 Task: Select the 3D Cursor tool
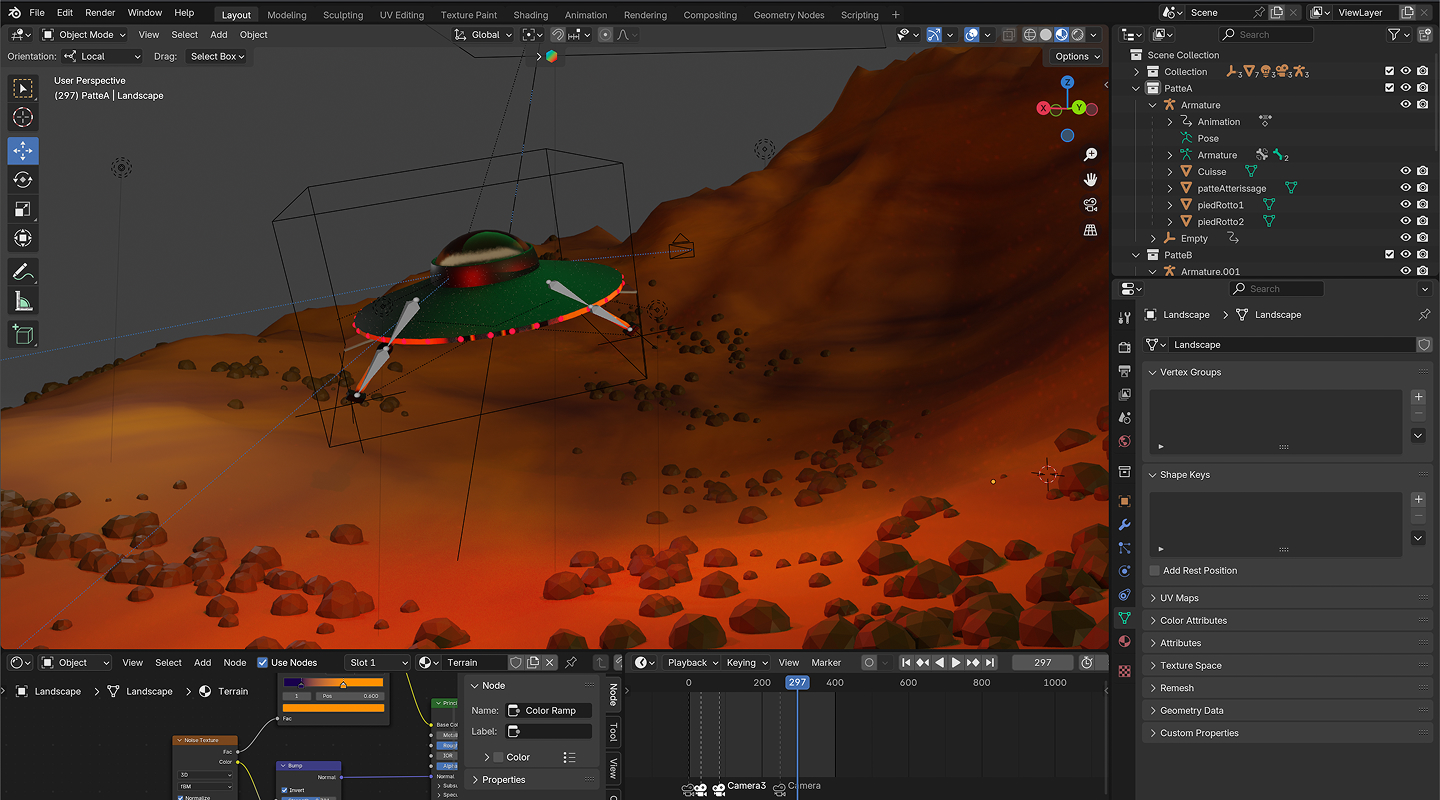coord(23,118)
